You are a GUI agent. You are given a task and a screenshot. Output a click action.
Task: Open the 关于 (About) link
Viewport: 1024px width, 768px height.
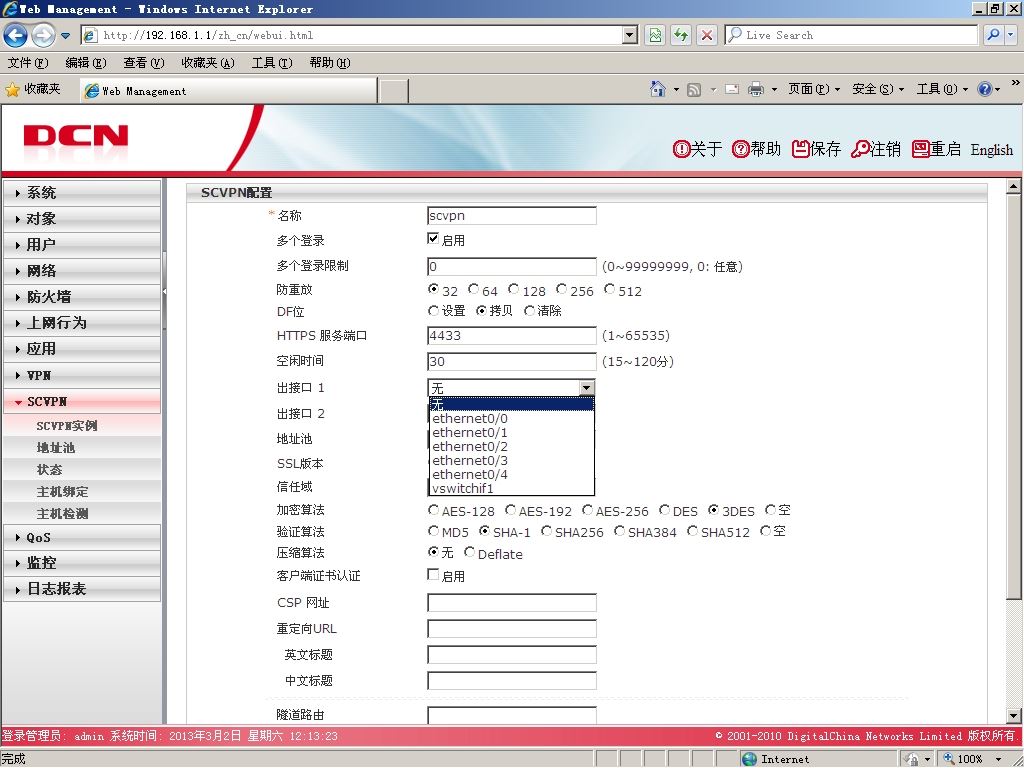697,150
